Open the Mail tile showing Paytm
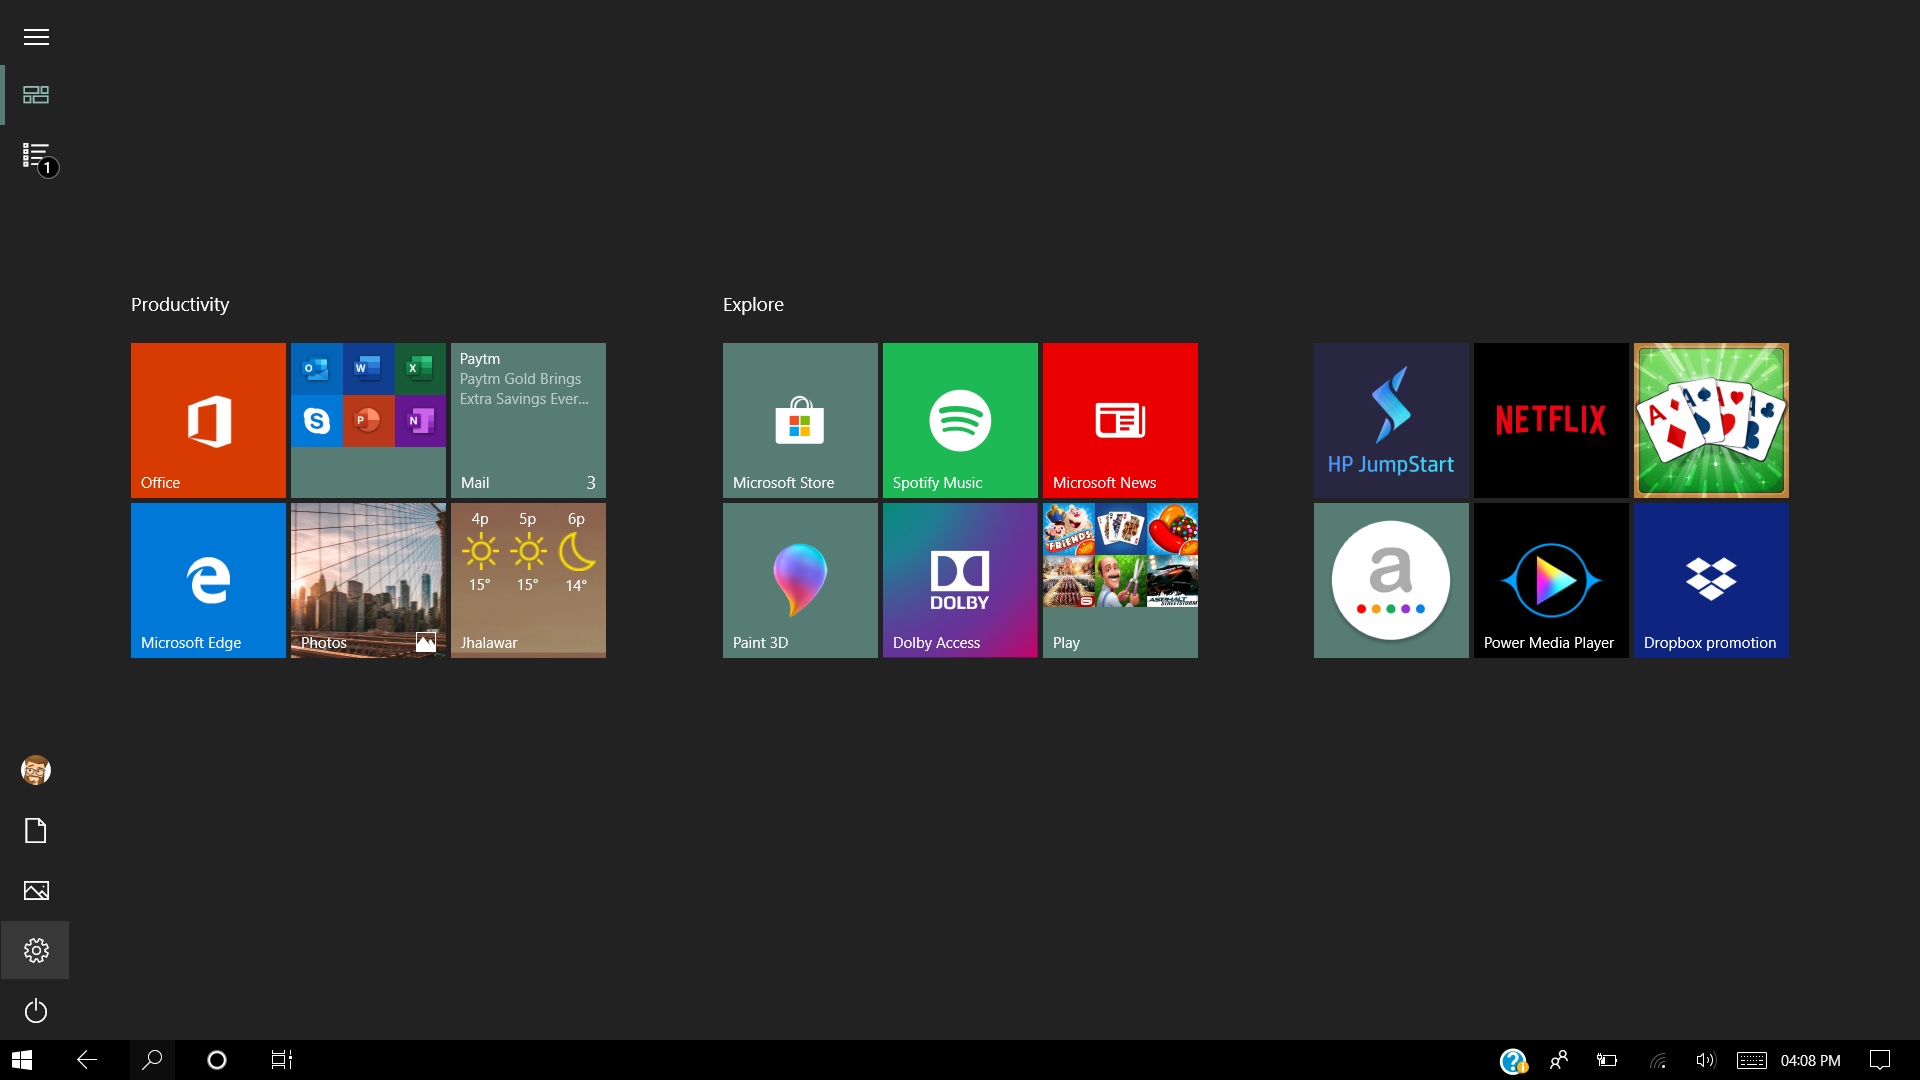Image resolution: width=1920 pixels, height=1080 pixels. pos(528,420)
